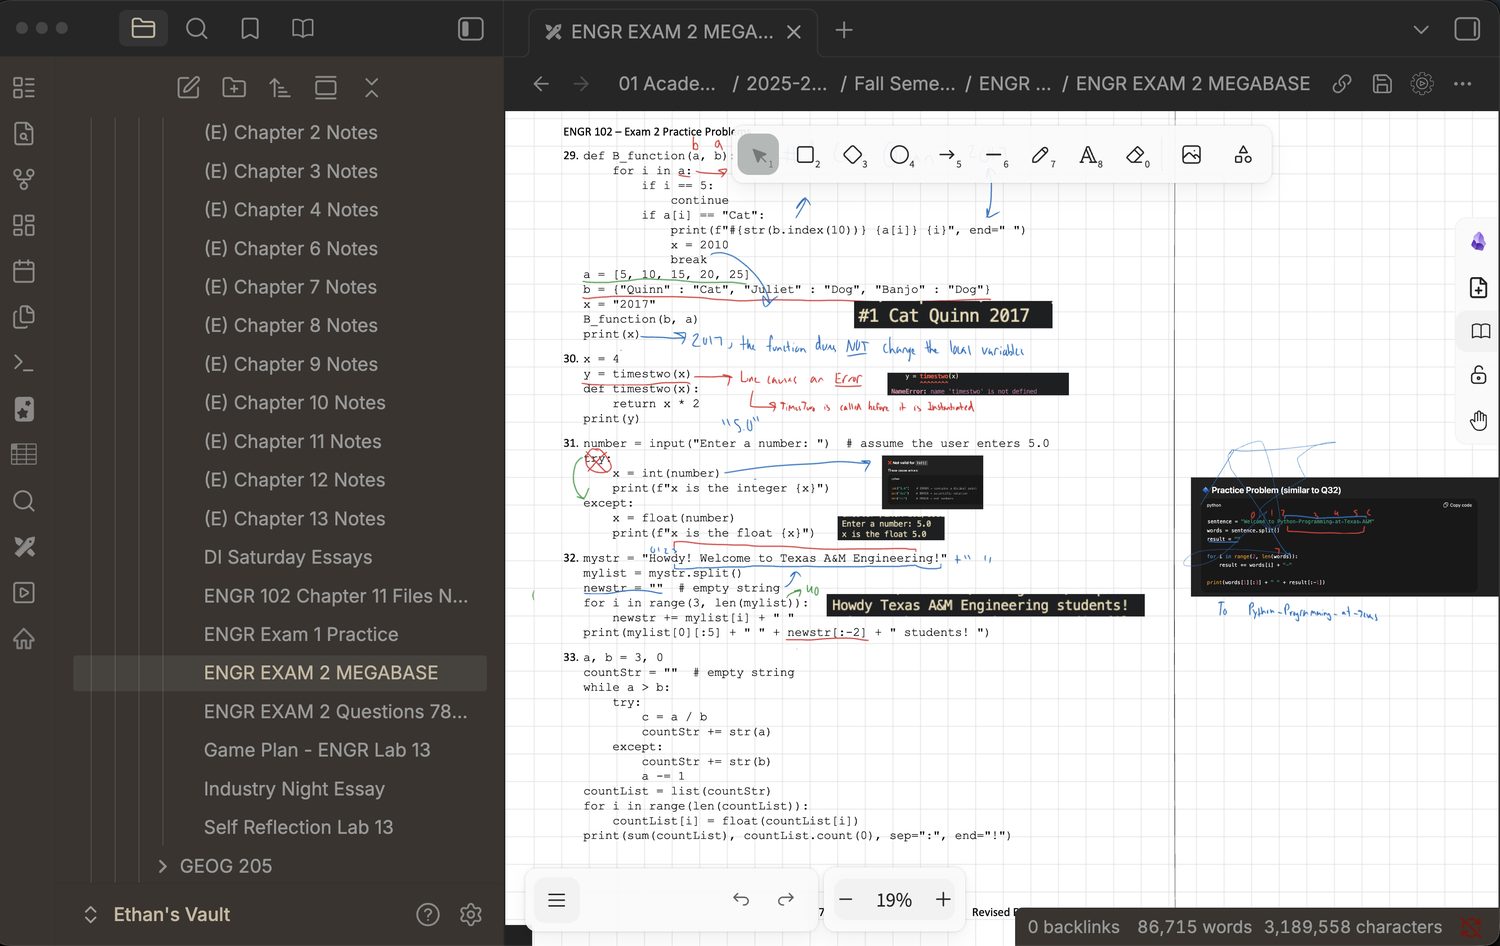The width and height of the screenshot is (1500, 946).
Task: Open the terminal icon in left ribbon
Action: (x=24, y=362)
